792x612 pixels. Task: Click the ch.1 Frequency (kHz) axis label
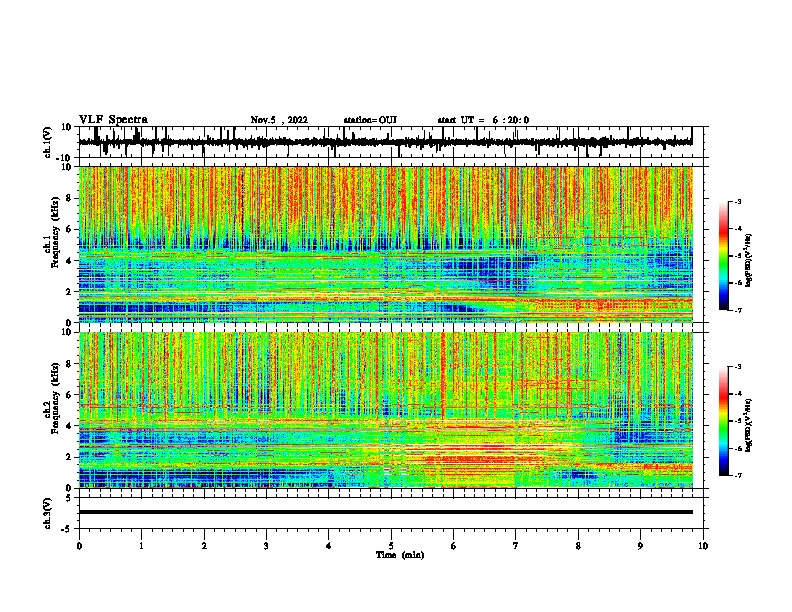[52, 233]
